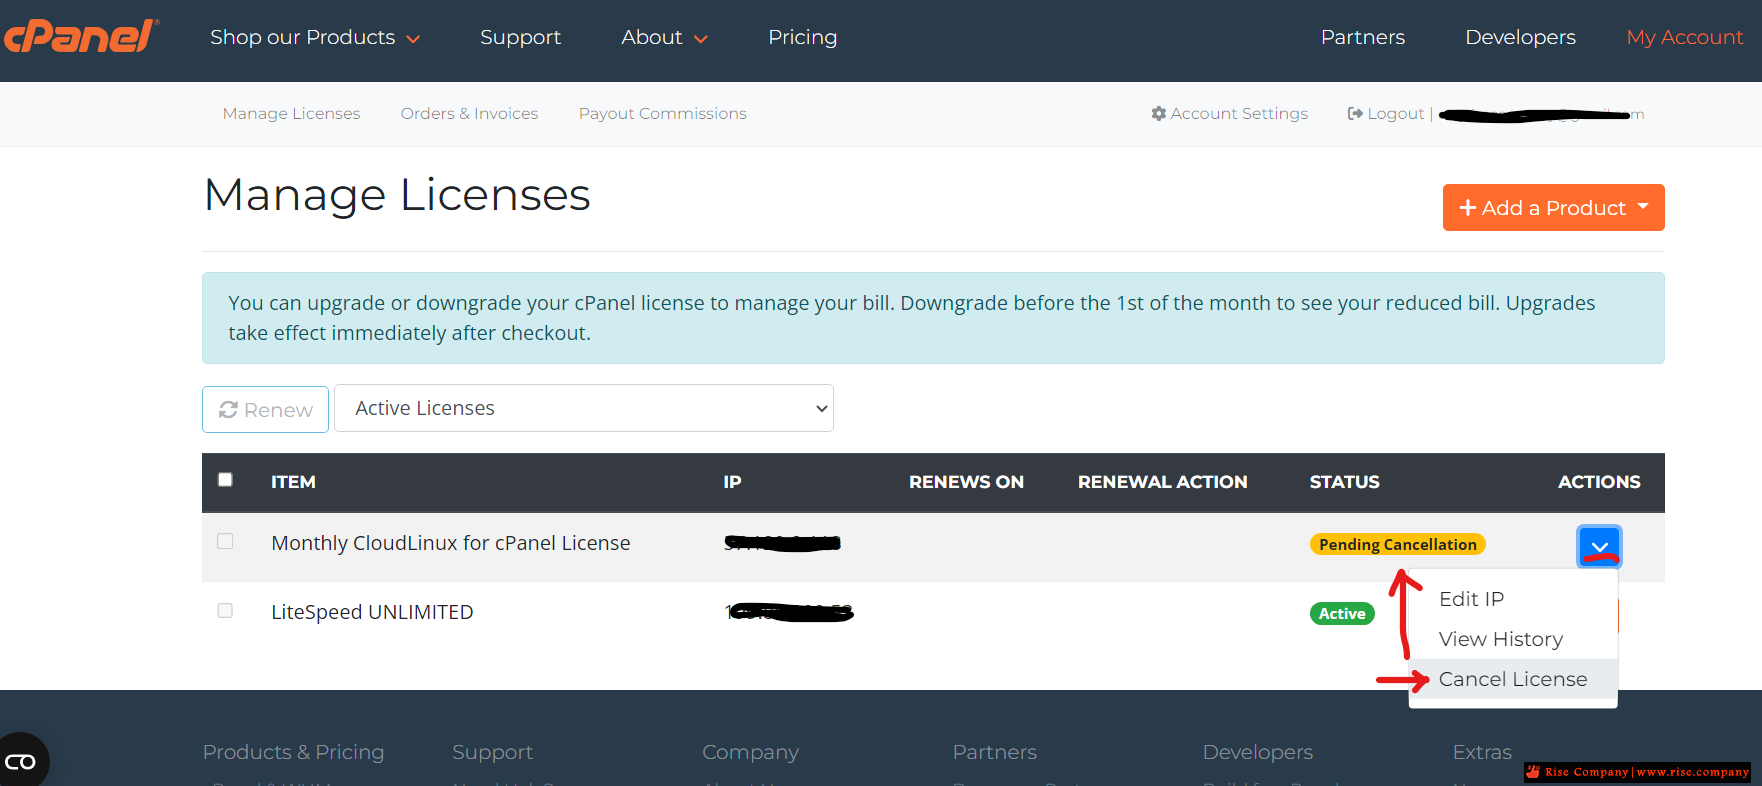
Task: Click the cPanel logo
Action: (x=80, y=36)
